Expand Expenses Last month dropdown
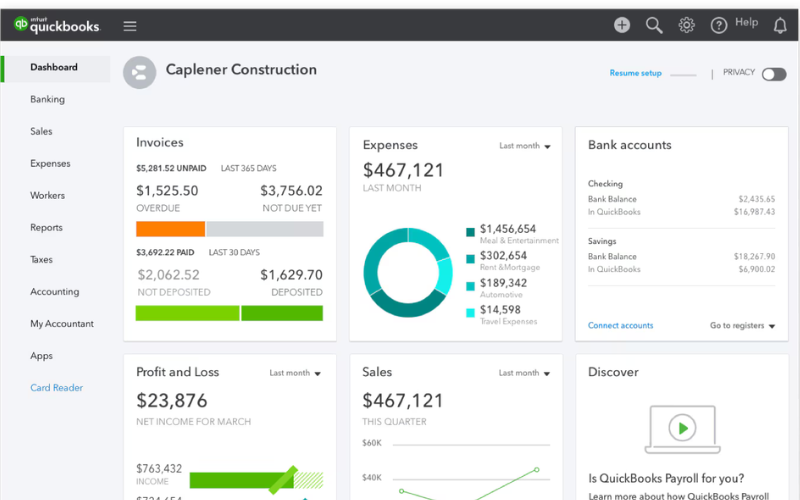Image resolution: width=800 pixels, height=500 pixels. point(525,146)
